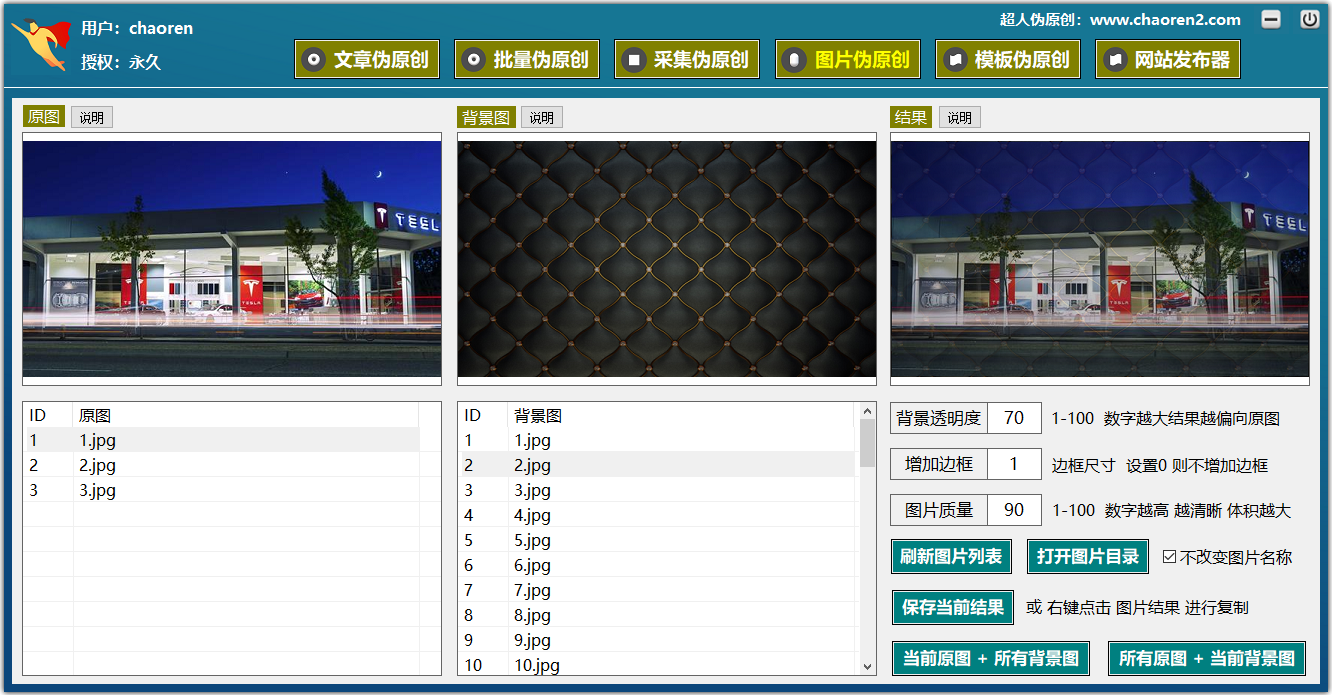Click the 结果 preview image
The height and width of the screenshot is (695, 1332).
(x=1100, y=259)
